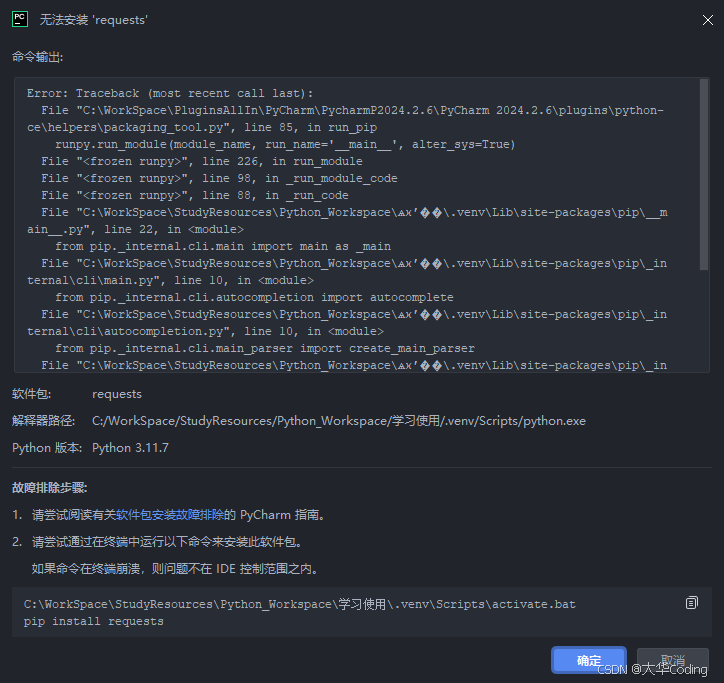Click the activate.bat path line

[300, 604]
